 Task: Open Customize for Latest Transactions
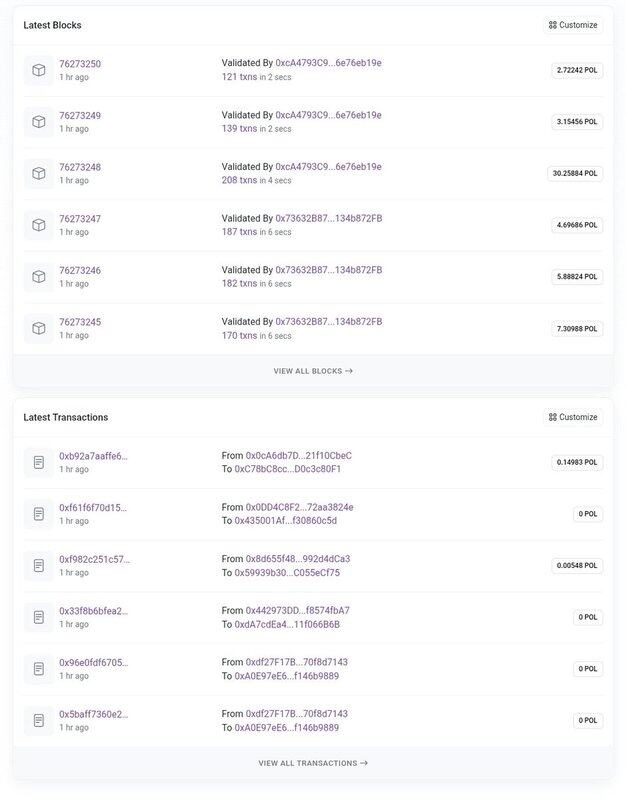(573, 417)
